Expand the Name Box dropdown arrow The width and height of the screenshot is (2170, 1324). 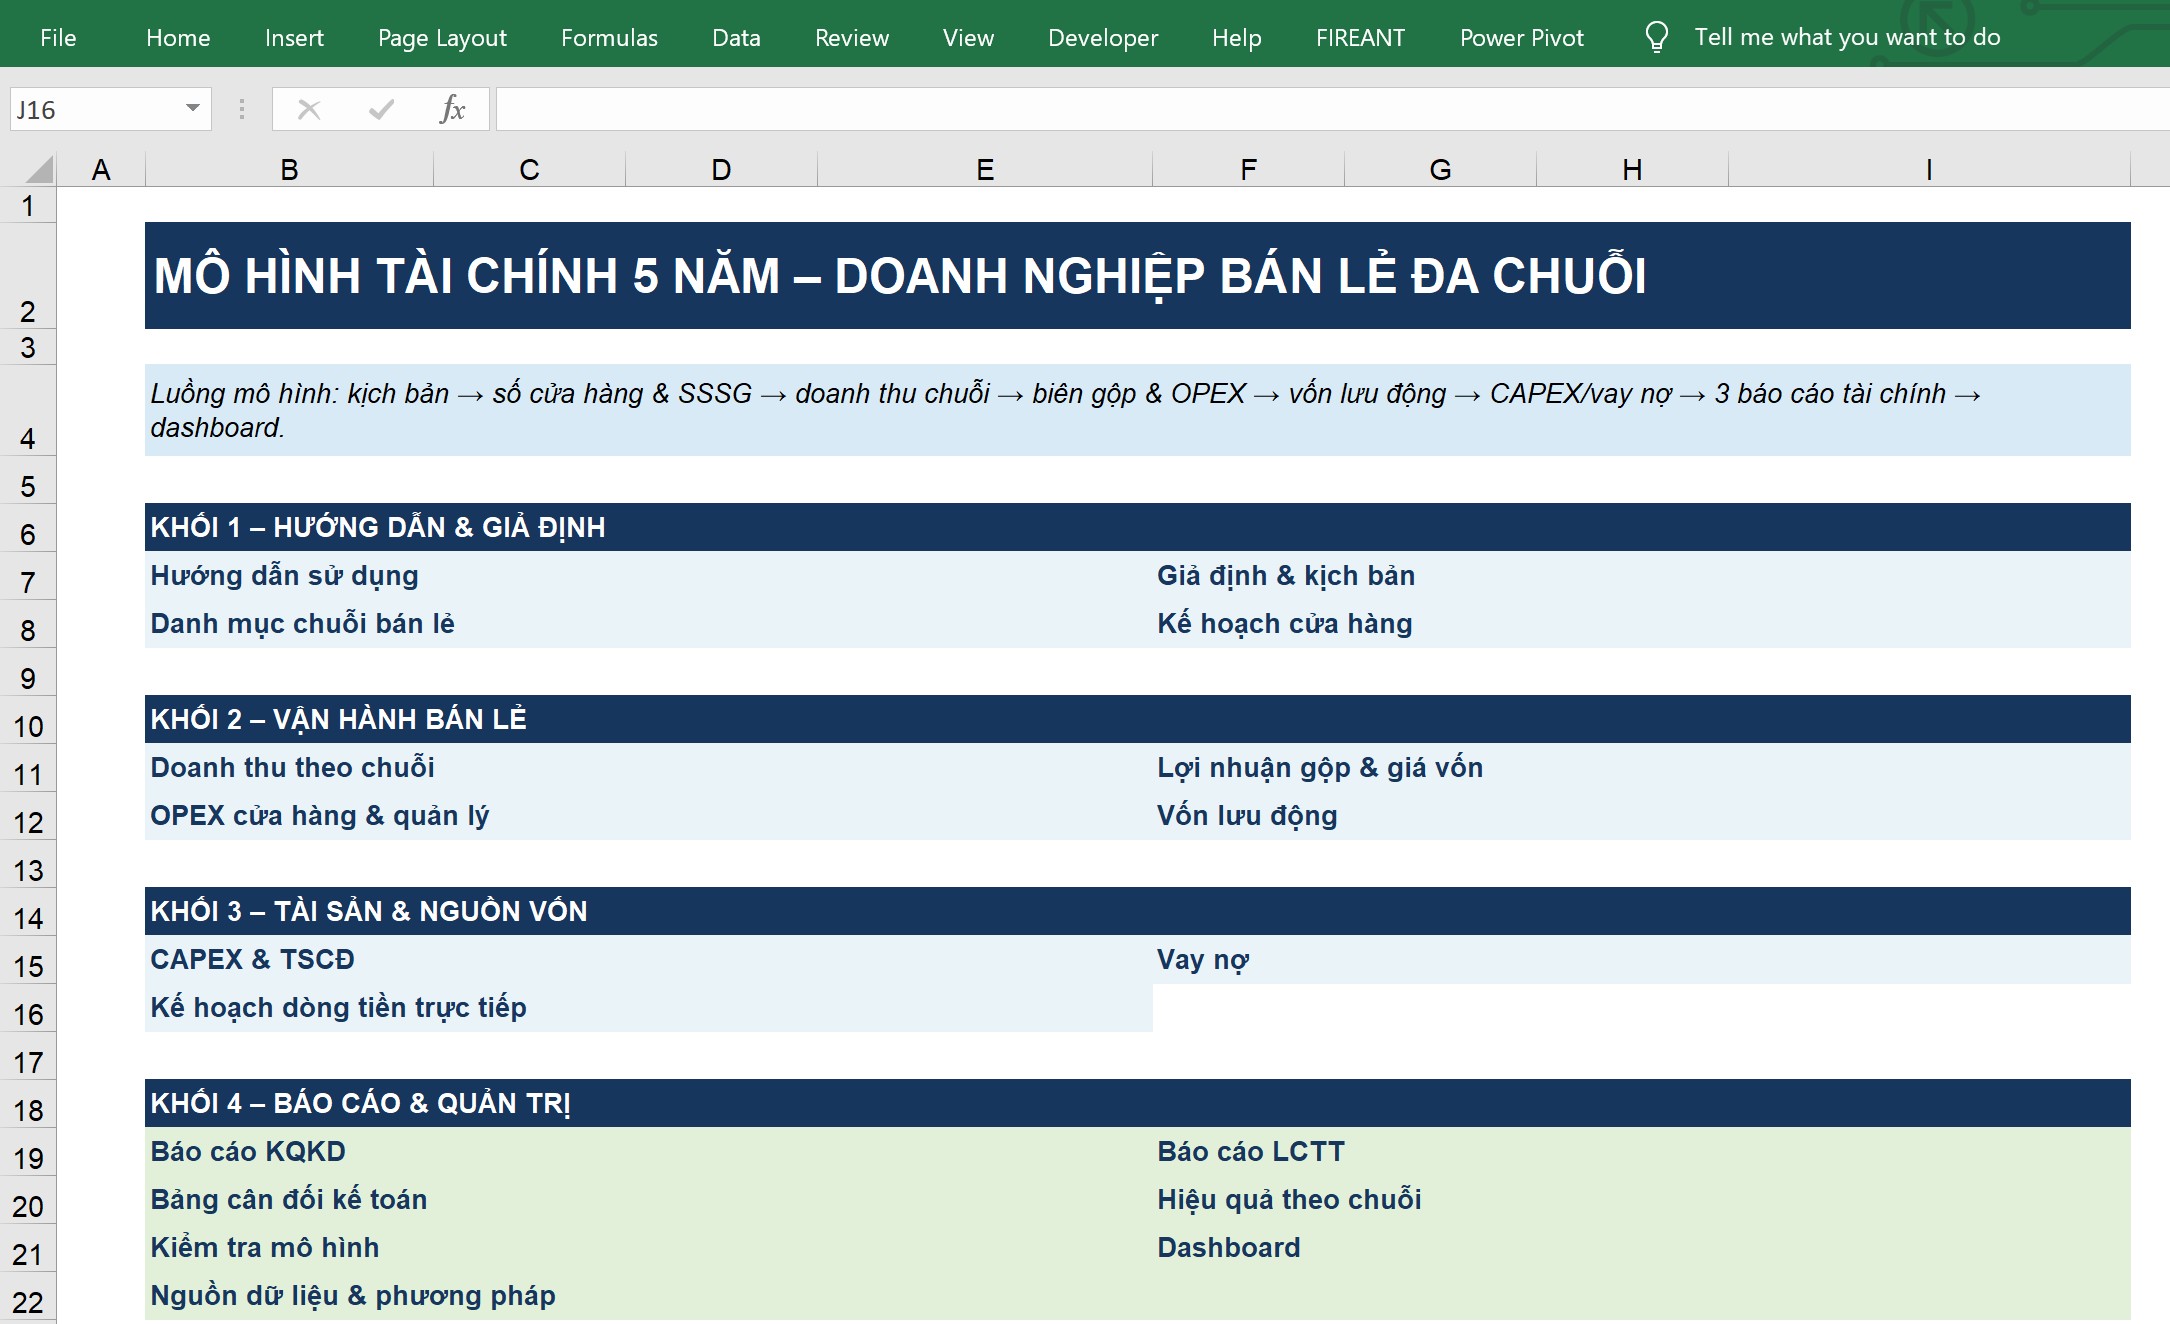tap(193, 108)
